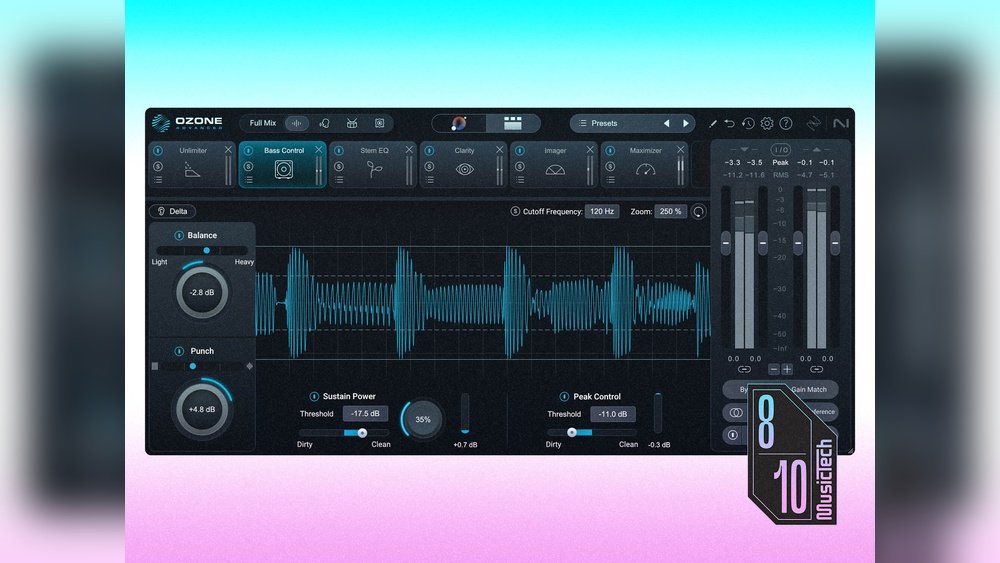Click the Peak Control Dirty/Clean slider

click(592, 432)
